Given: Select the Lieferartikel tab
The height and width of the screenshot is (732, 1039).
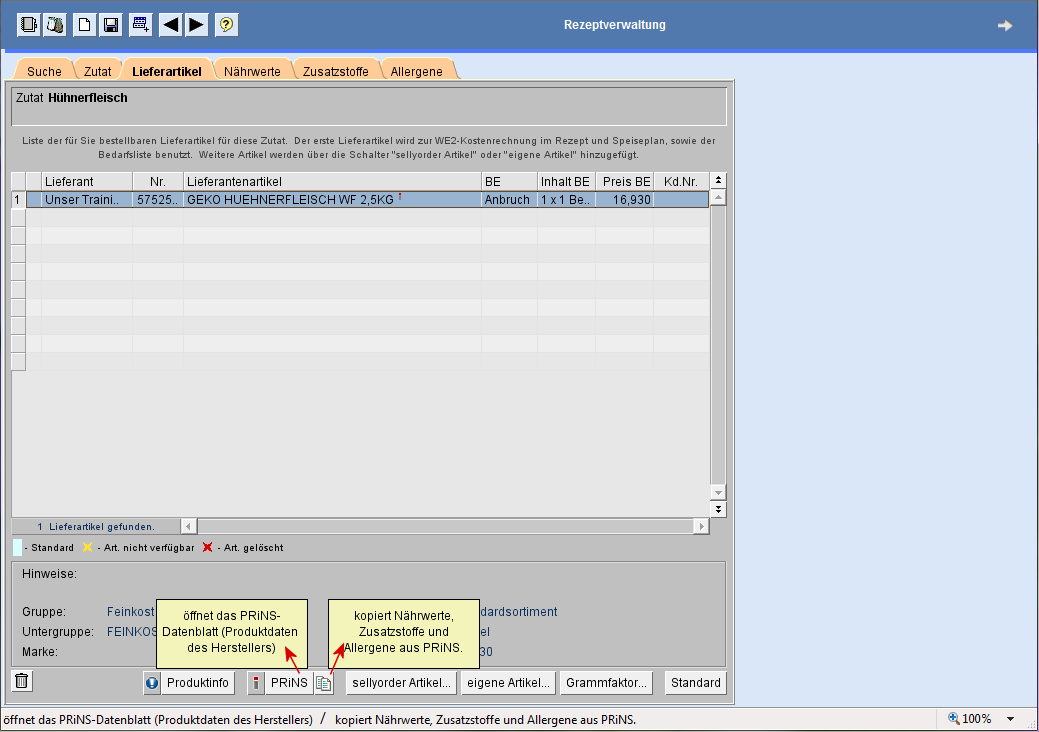Looking at the screenshot, I should tap(166, 72).
